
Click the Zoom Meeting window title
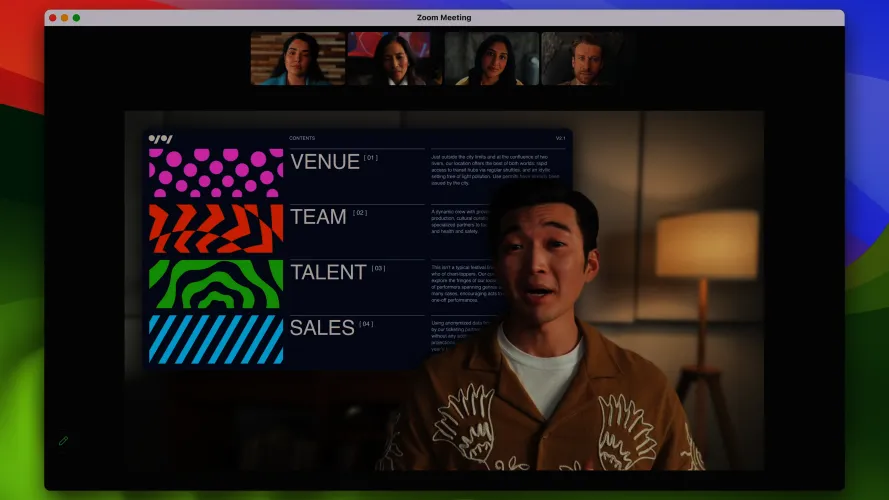tap(444, 18)
